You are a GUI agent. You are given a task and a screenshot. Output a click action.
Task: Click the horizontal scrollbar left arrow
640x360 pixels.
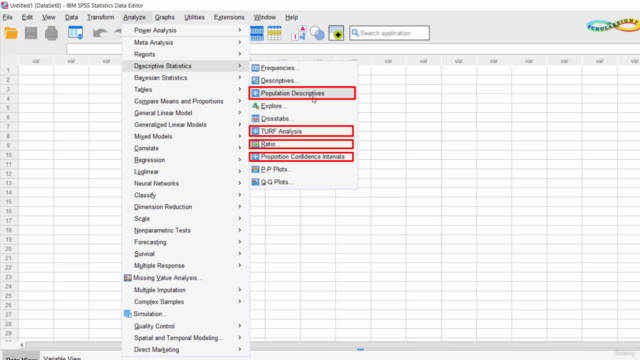click(22, 345)
